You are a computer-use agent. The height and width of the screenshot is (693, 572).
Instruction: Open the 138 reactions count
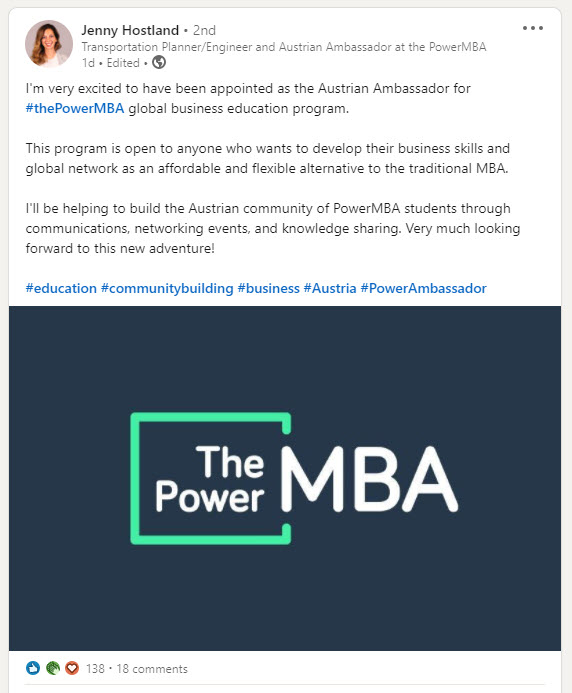(x=95, y=669)
